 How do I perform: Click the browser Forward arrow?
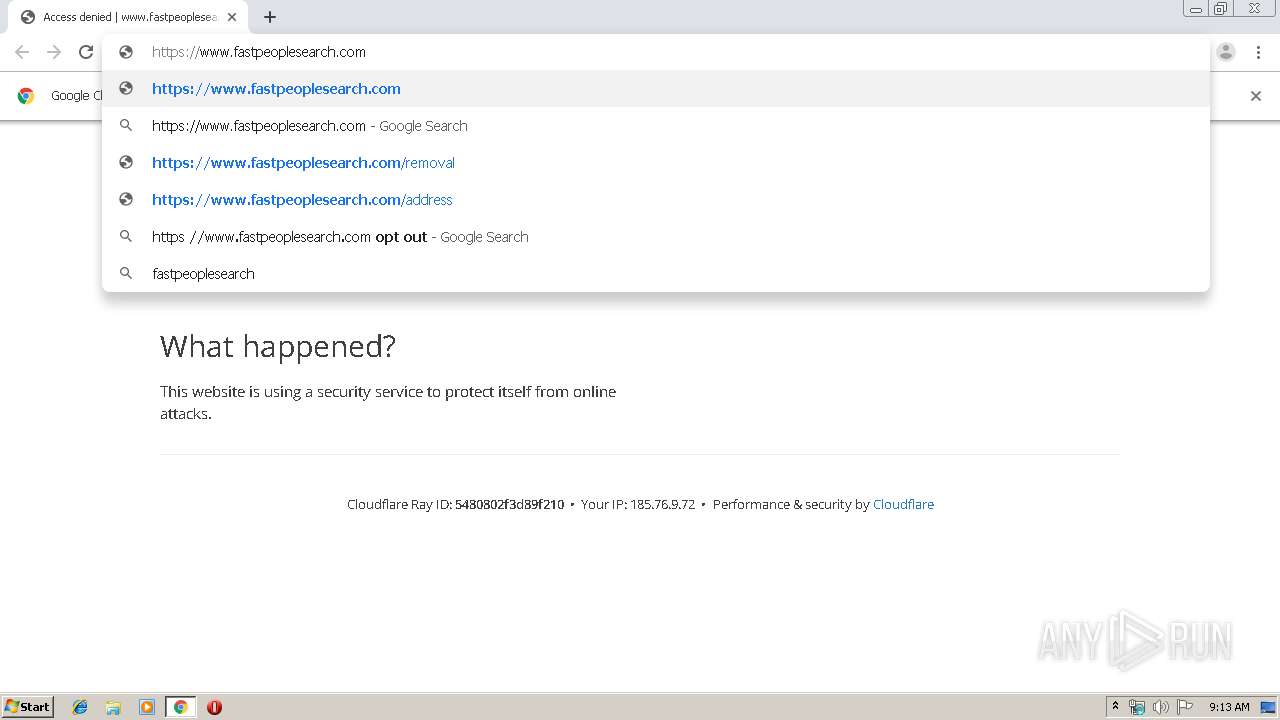click(54, 52)
